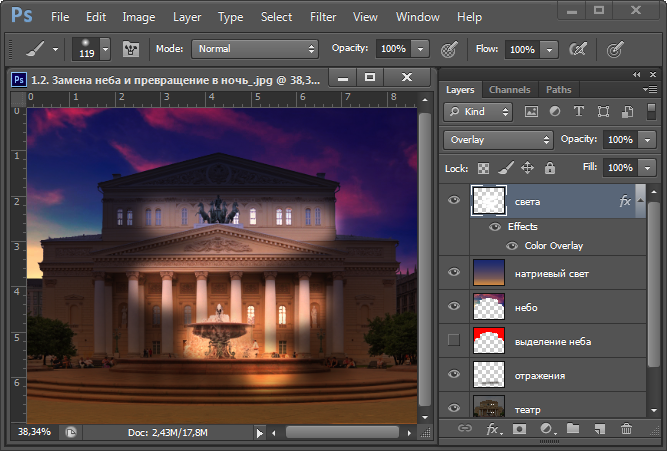This screenshot has width=667, height=451.
Task: Show the выделение неба layer
Action: pos(454,340)
